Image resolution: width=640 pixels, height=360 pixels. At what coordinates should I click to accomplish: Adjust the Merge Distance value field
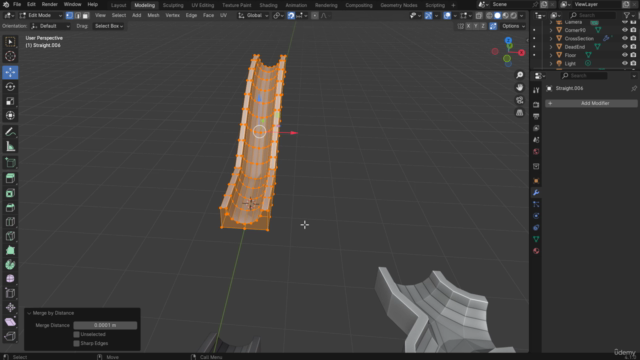click(105, 325)
